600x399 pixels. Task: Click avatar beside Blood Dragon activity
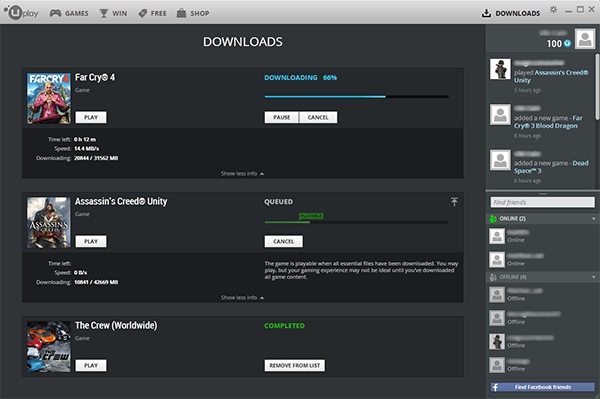pyautogui.click(x=500, y=114)
